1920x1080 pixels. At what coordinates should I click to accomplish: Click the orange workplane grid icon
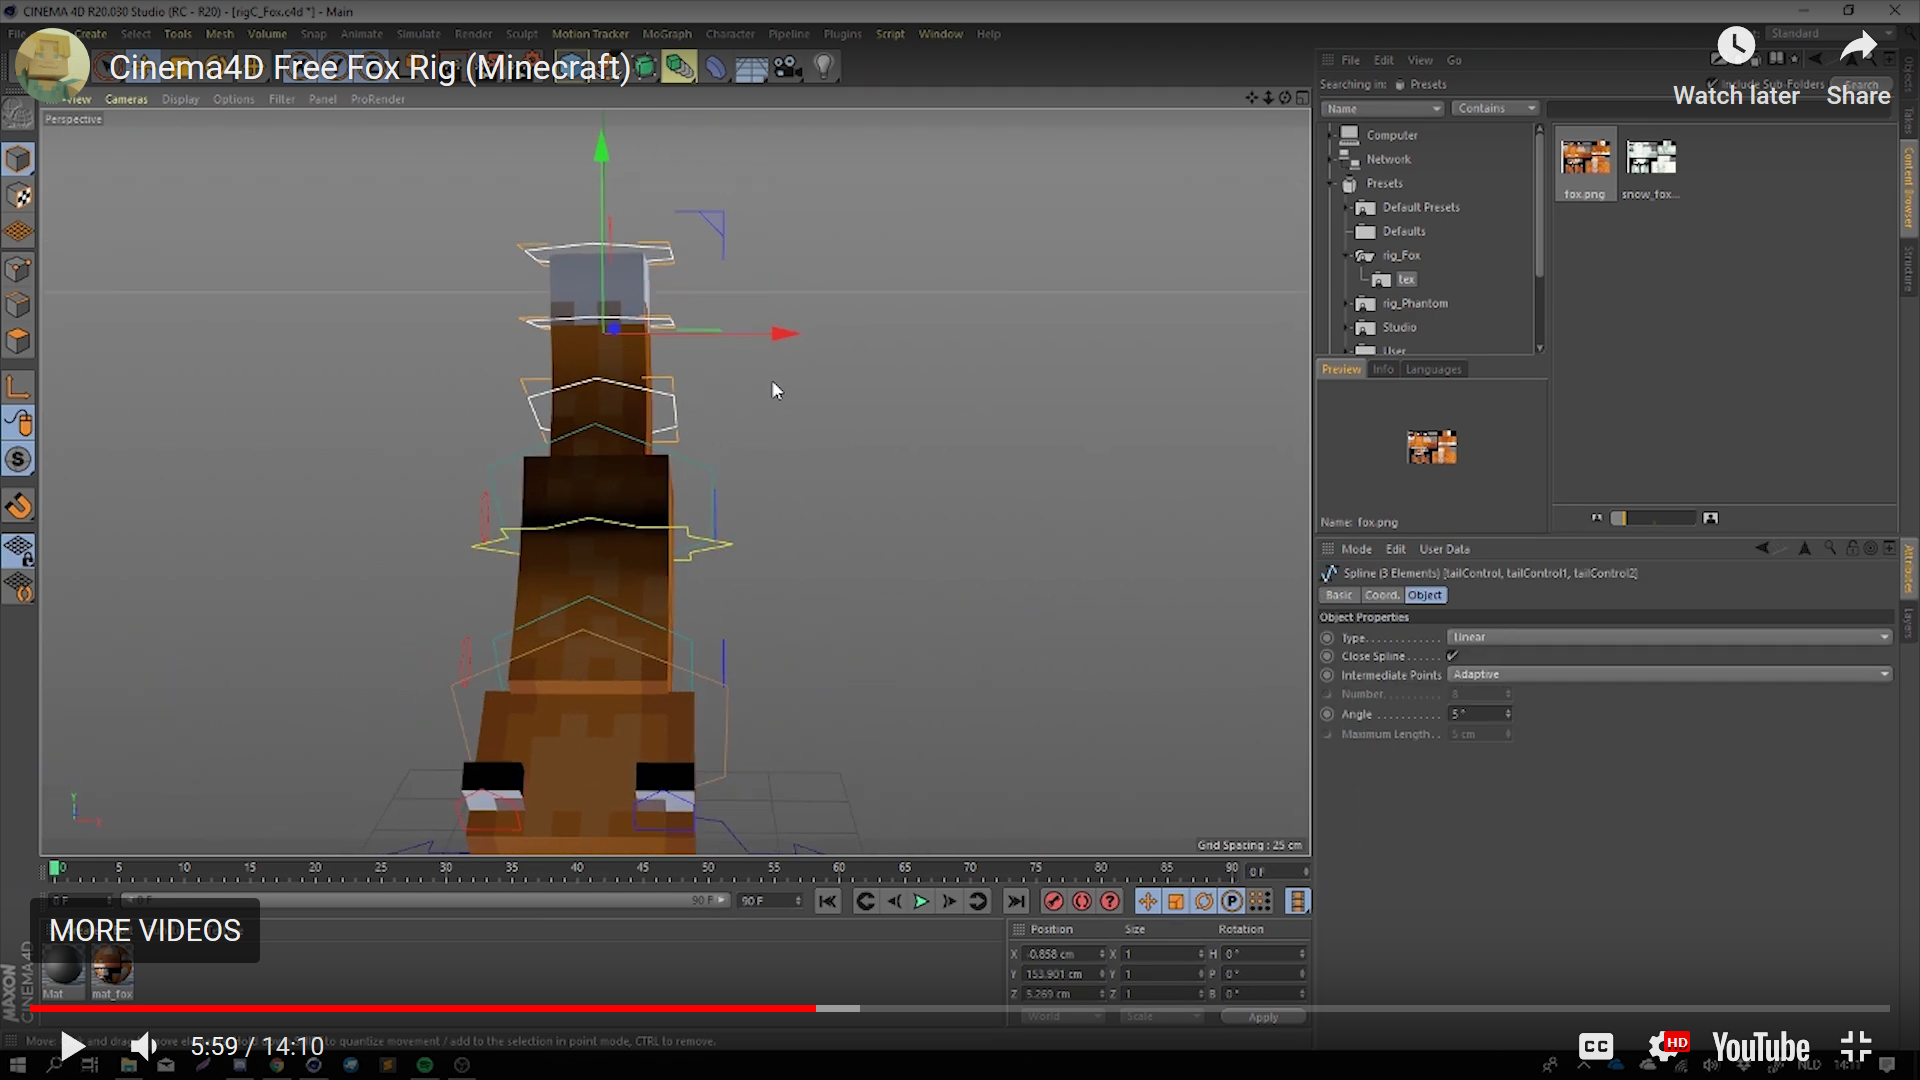click(19, 232)
